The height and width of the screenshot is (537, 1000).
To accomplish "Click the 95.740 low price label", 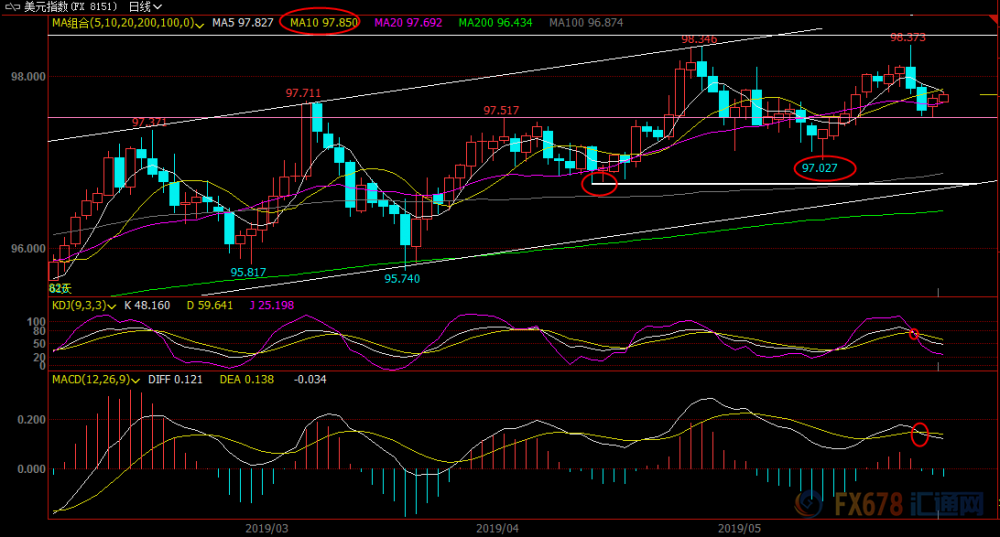I will (402, 279).
